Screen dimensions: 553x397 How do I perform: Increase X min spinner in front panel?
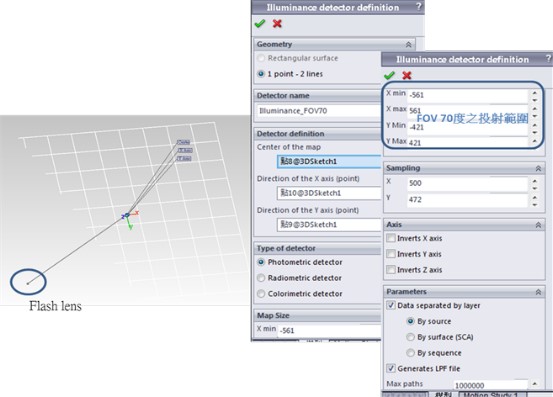click(535, 93)
